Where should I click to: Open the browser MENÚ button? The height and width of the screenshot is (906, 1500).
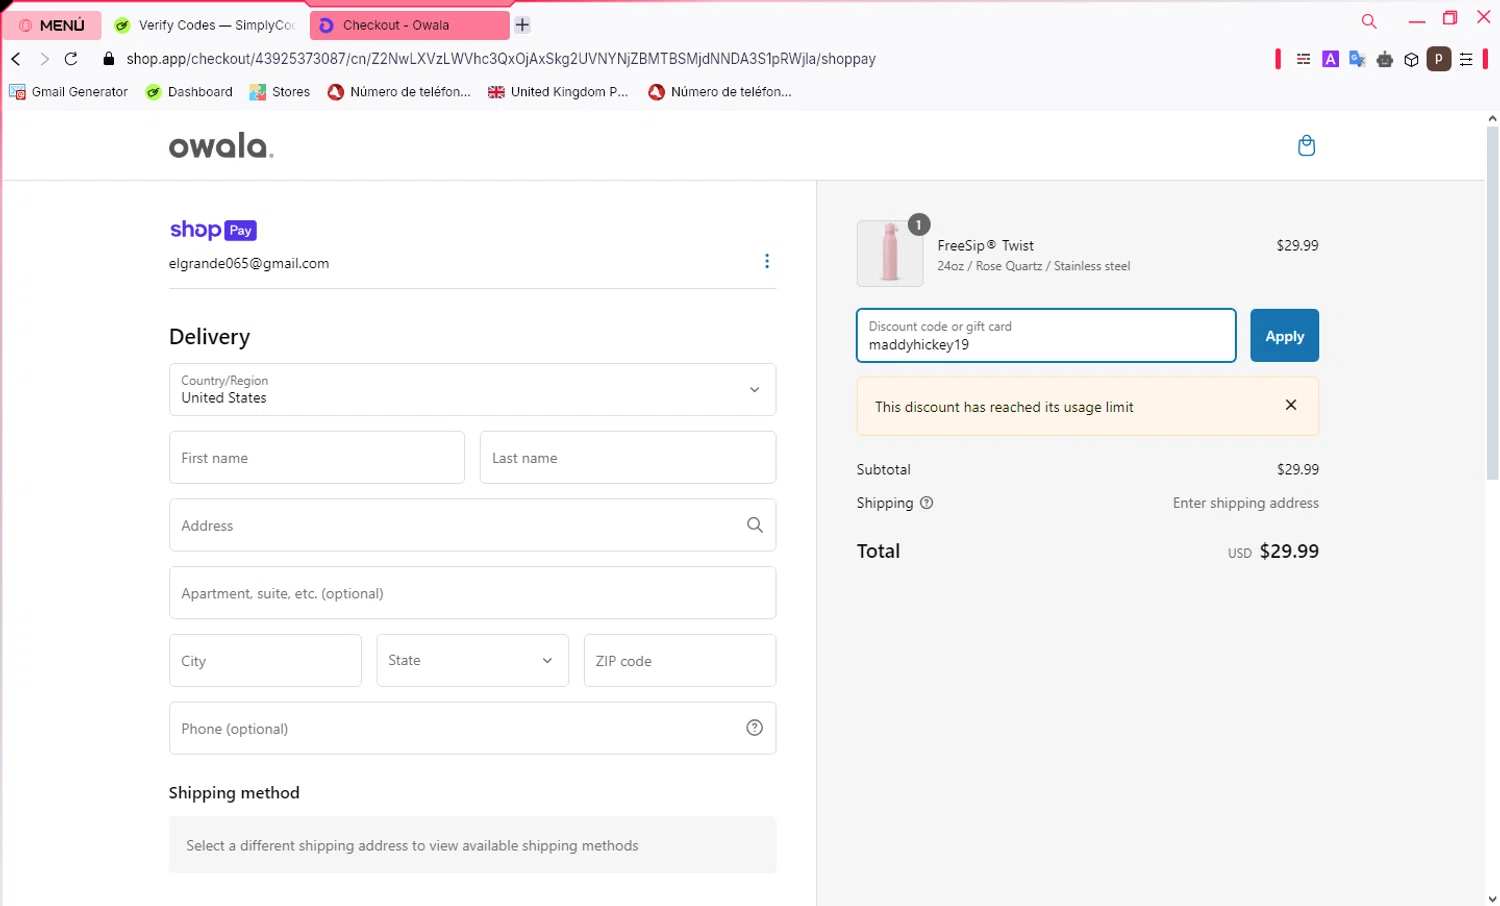(53, 25)
